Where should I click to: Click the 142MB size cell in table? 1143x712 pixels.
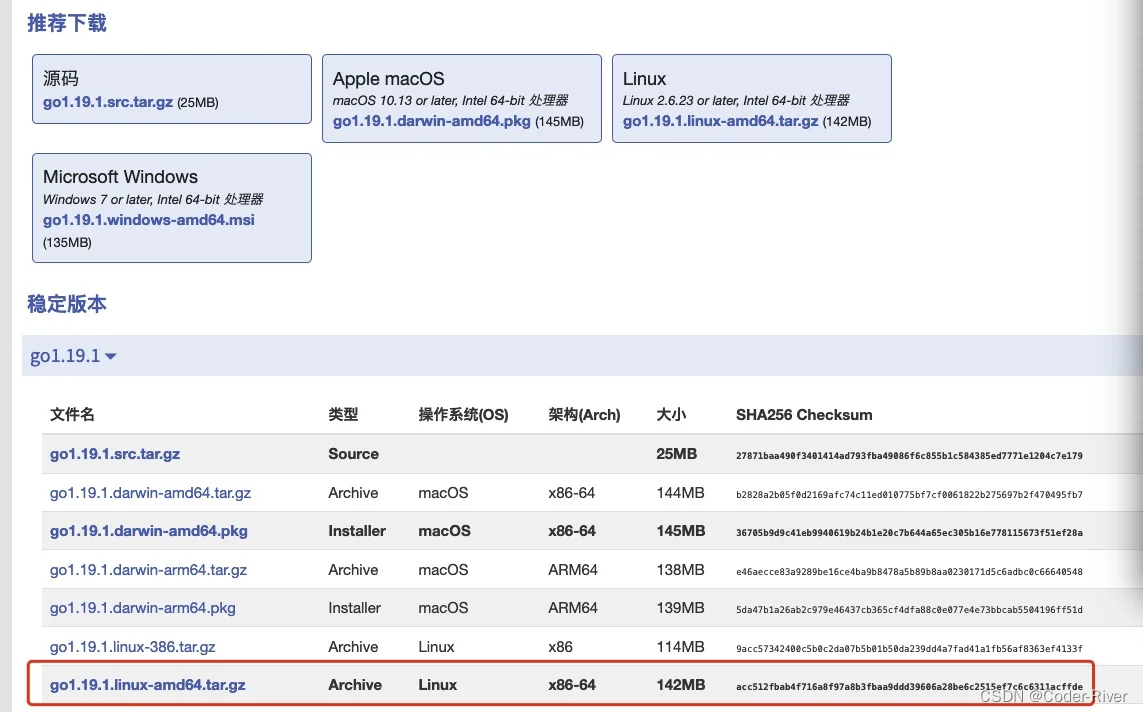[681, 685]
